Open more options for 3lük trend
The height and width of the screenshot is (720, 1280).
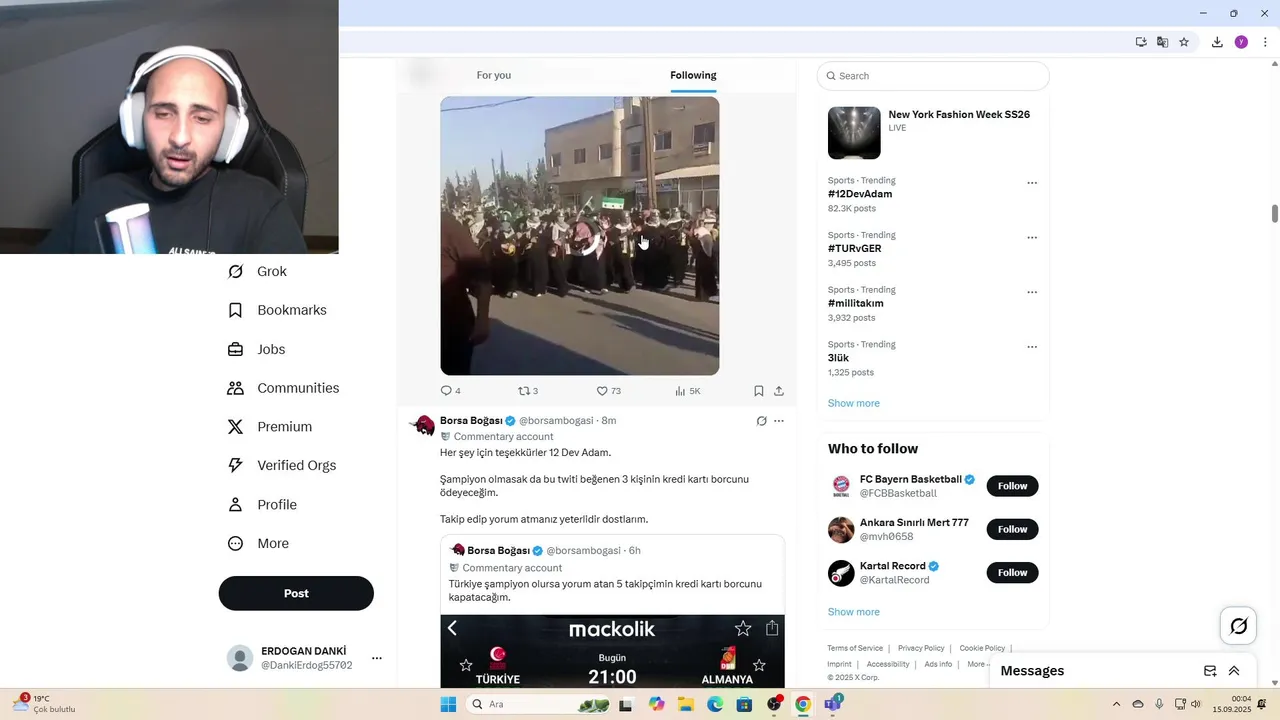1032,347
